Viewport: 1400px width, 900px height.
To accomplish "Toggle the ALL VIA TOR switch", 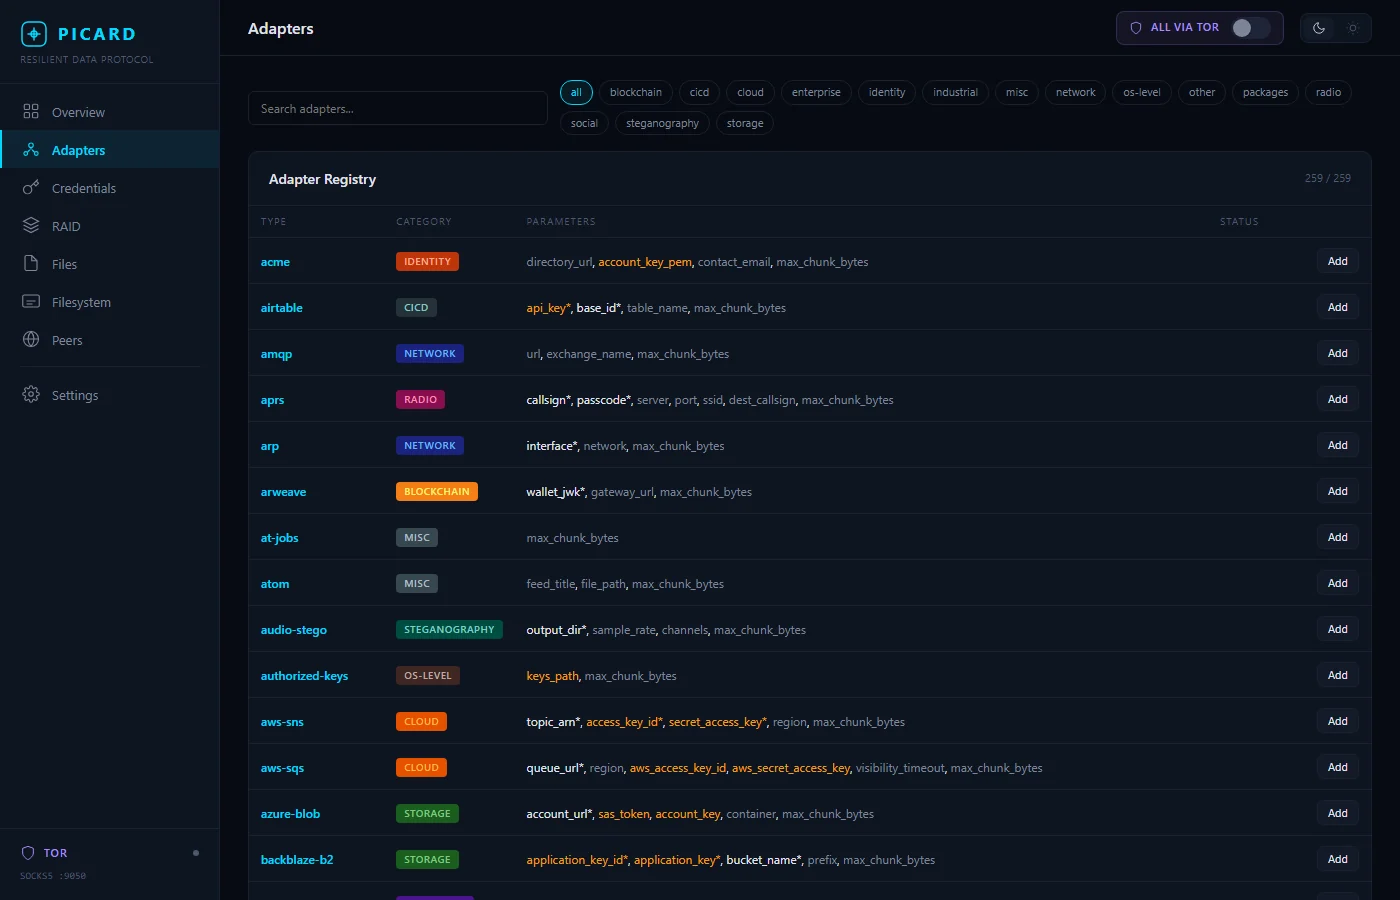I will [1250, 28].
